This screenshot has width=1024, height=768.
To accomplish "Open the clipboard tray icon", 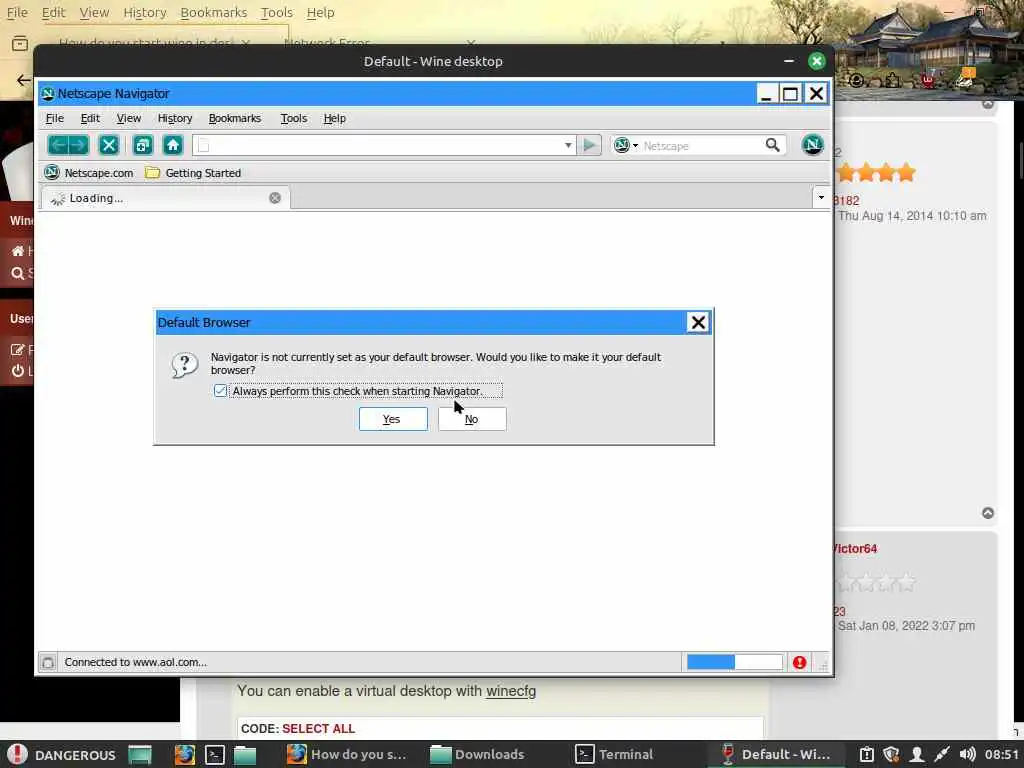I will [x=866, y=754].
